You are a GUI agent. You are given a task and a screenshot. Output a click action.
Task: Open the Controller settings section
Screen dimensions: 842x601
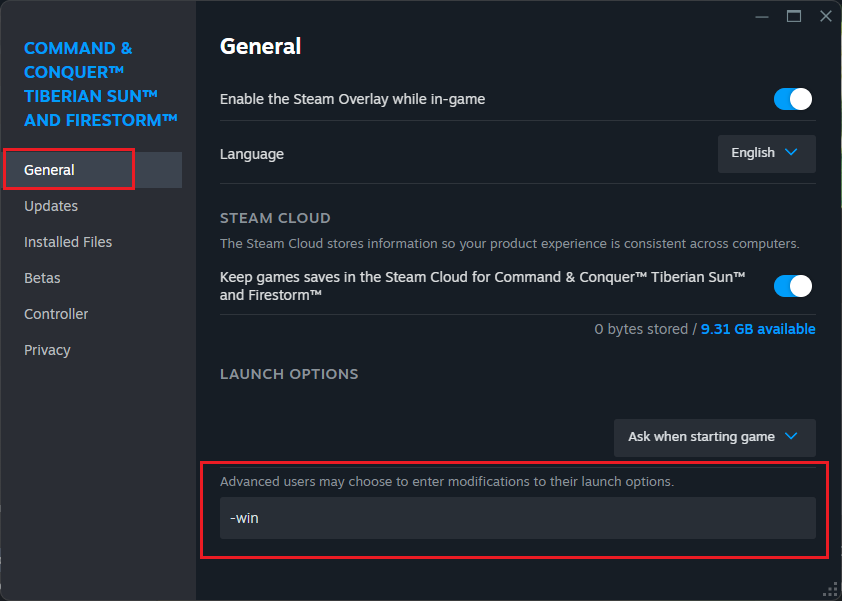tap(56, 314)
